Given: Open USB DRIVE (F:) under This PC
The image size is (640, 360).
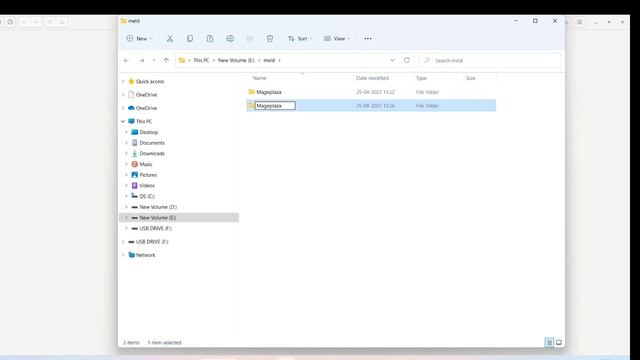Looking at the screenshot, I should coord(155,229).
